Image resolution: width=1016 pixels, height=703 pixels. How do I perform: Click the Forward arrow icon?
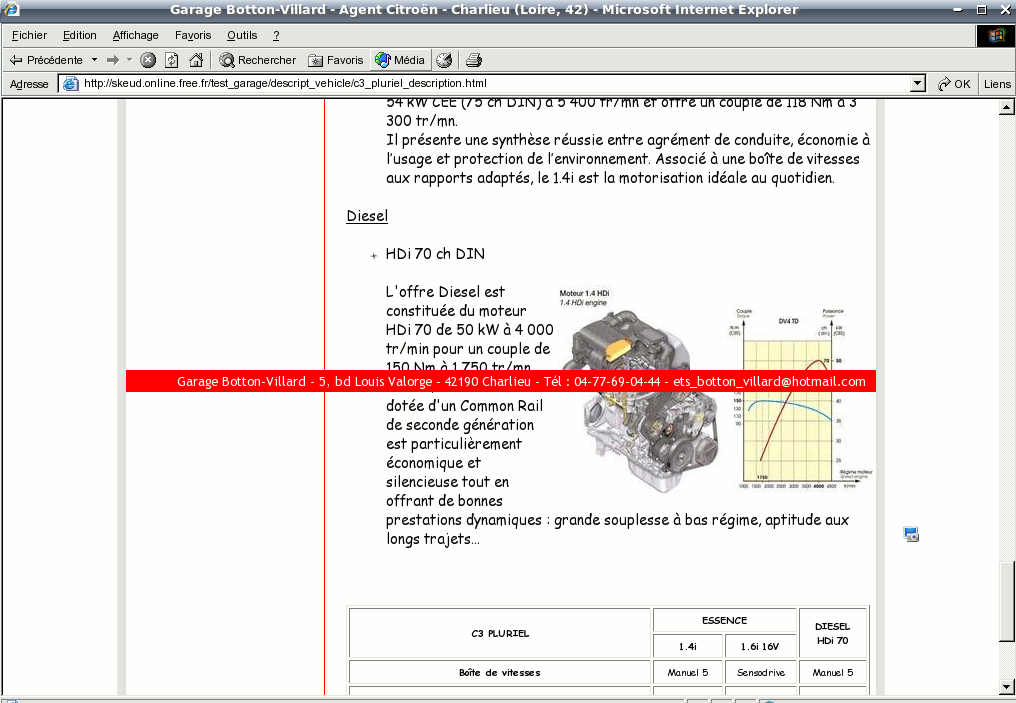click(x=113, y=60)
